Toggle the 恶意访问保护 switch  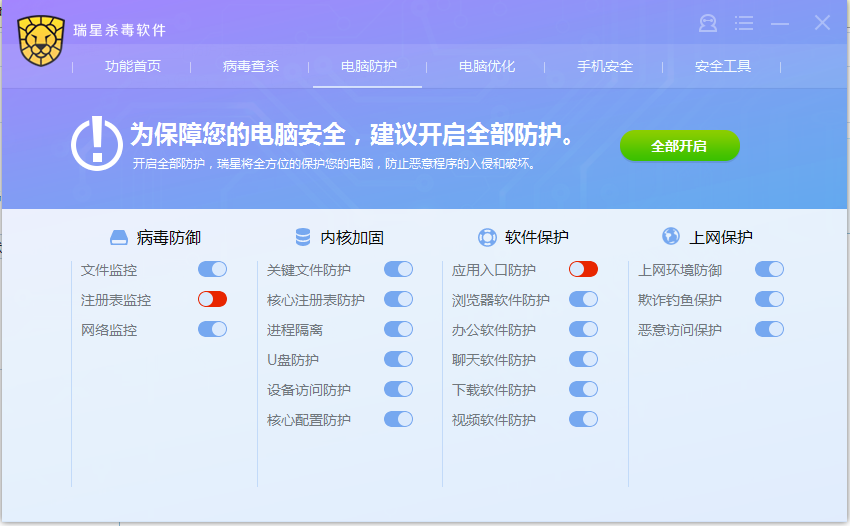click(769, 329)
